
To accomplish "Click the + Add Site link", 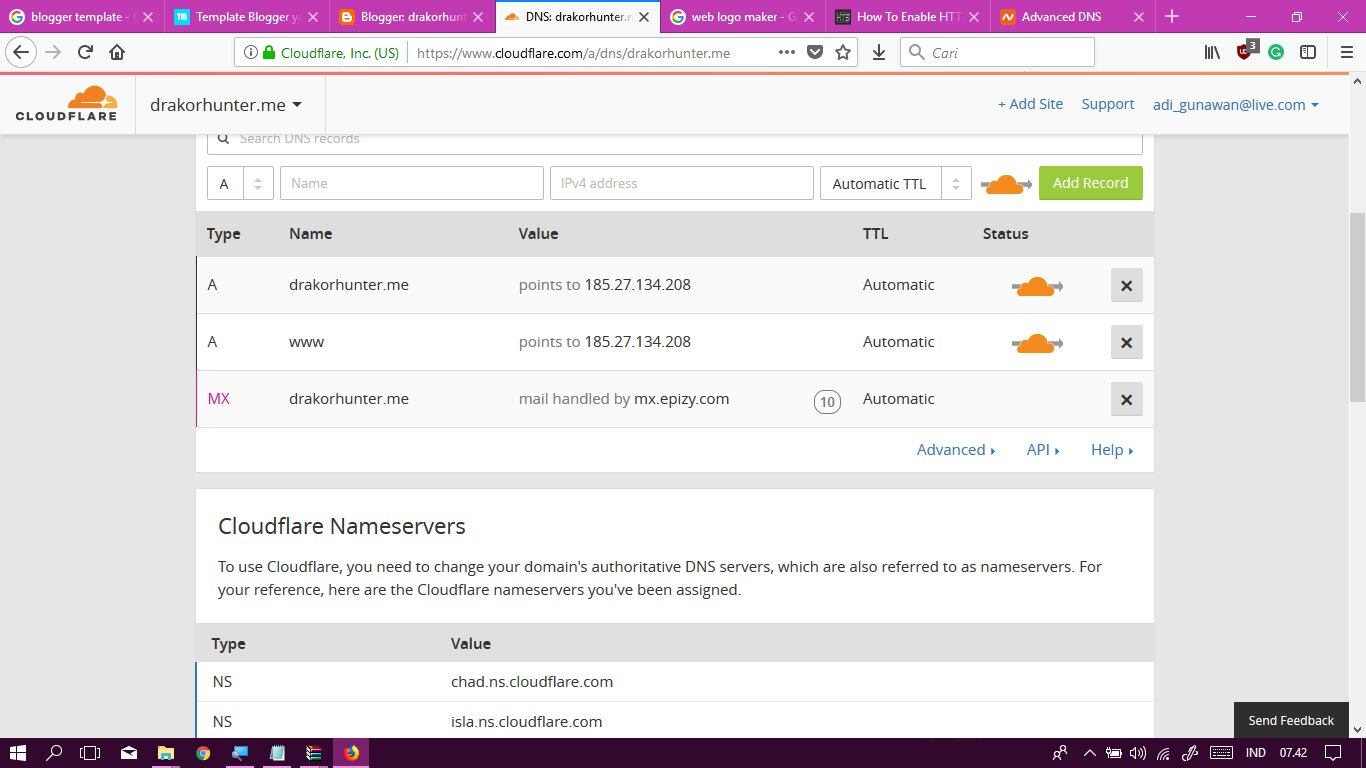I will (x=1030, y=104).
